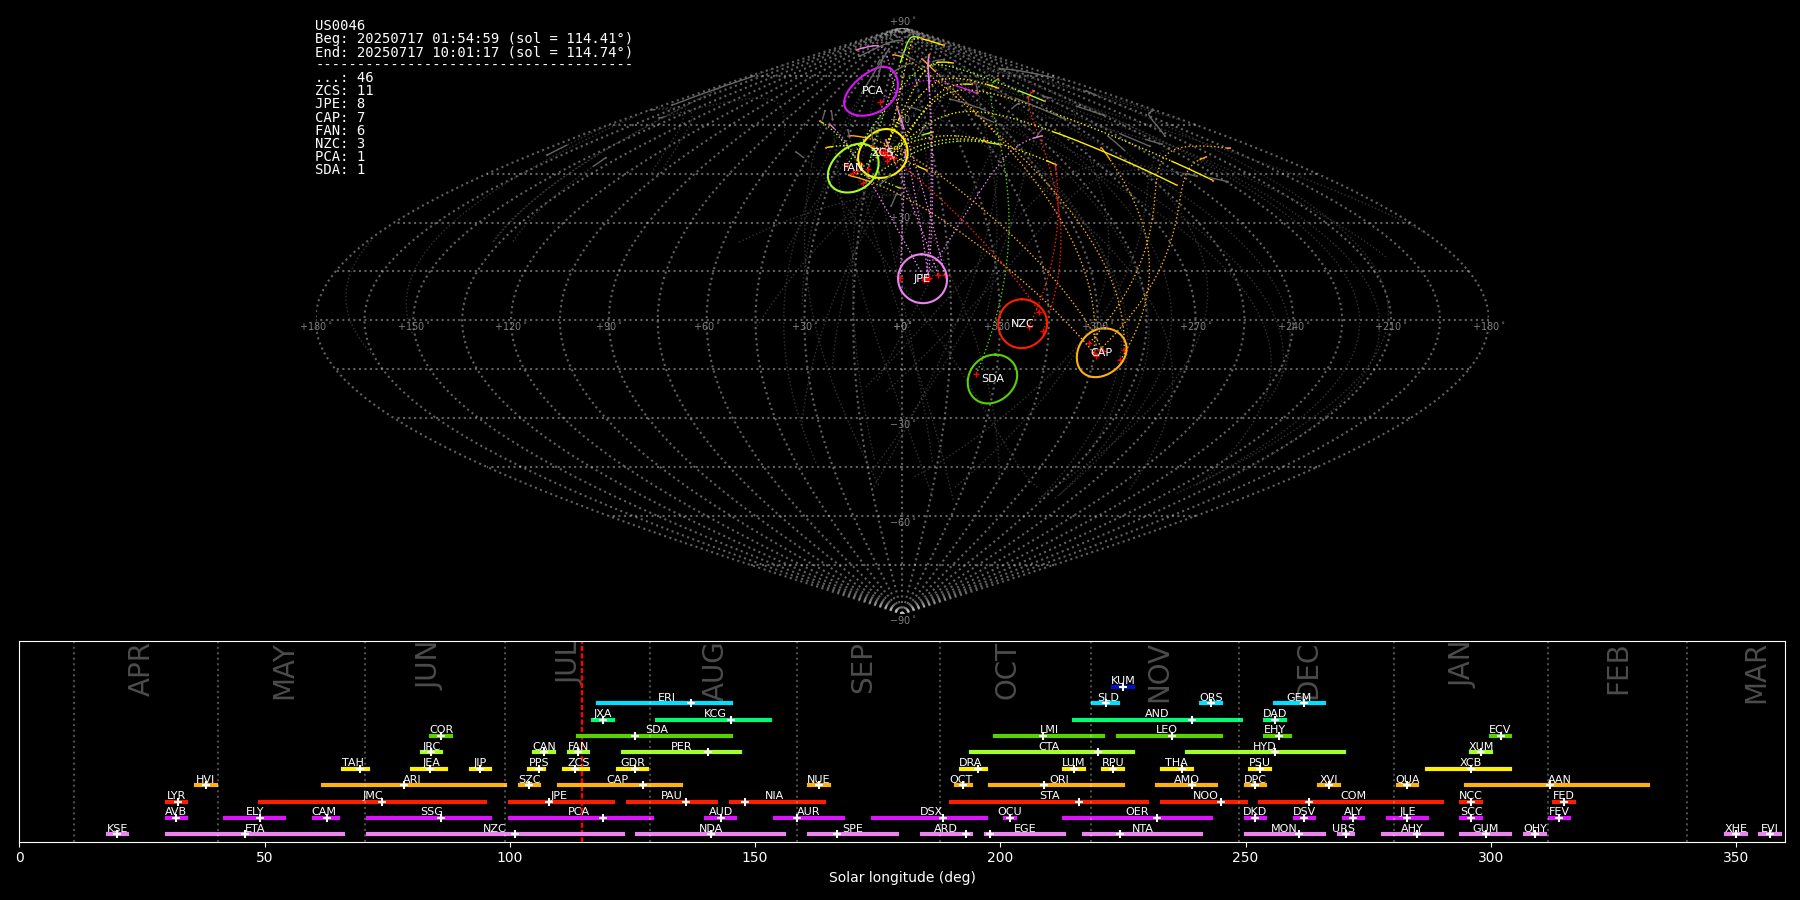The height and width of the screenshot is (900, 1800).
Task: Click the station ID text US0046
Action: click(x=340, y=26)
